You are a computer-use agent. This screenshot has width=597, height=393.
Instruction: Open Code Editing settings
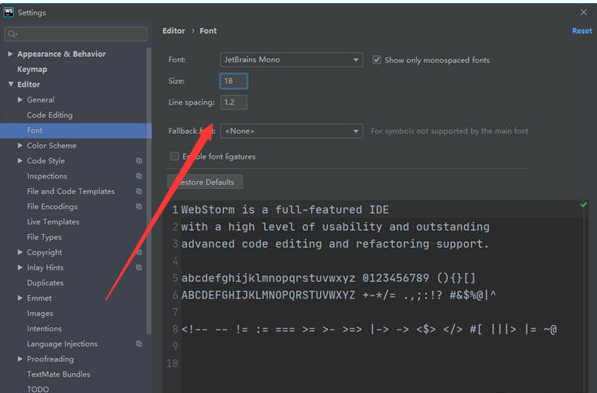click(x=49, y=115)
